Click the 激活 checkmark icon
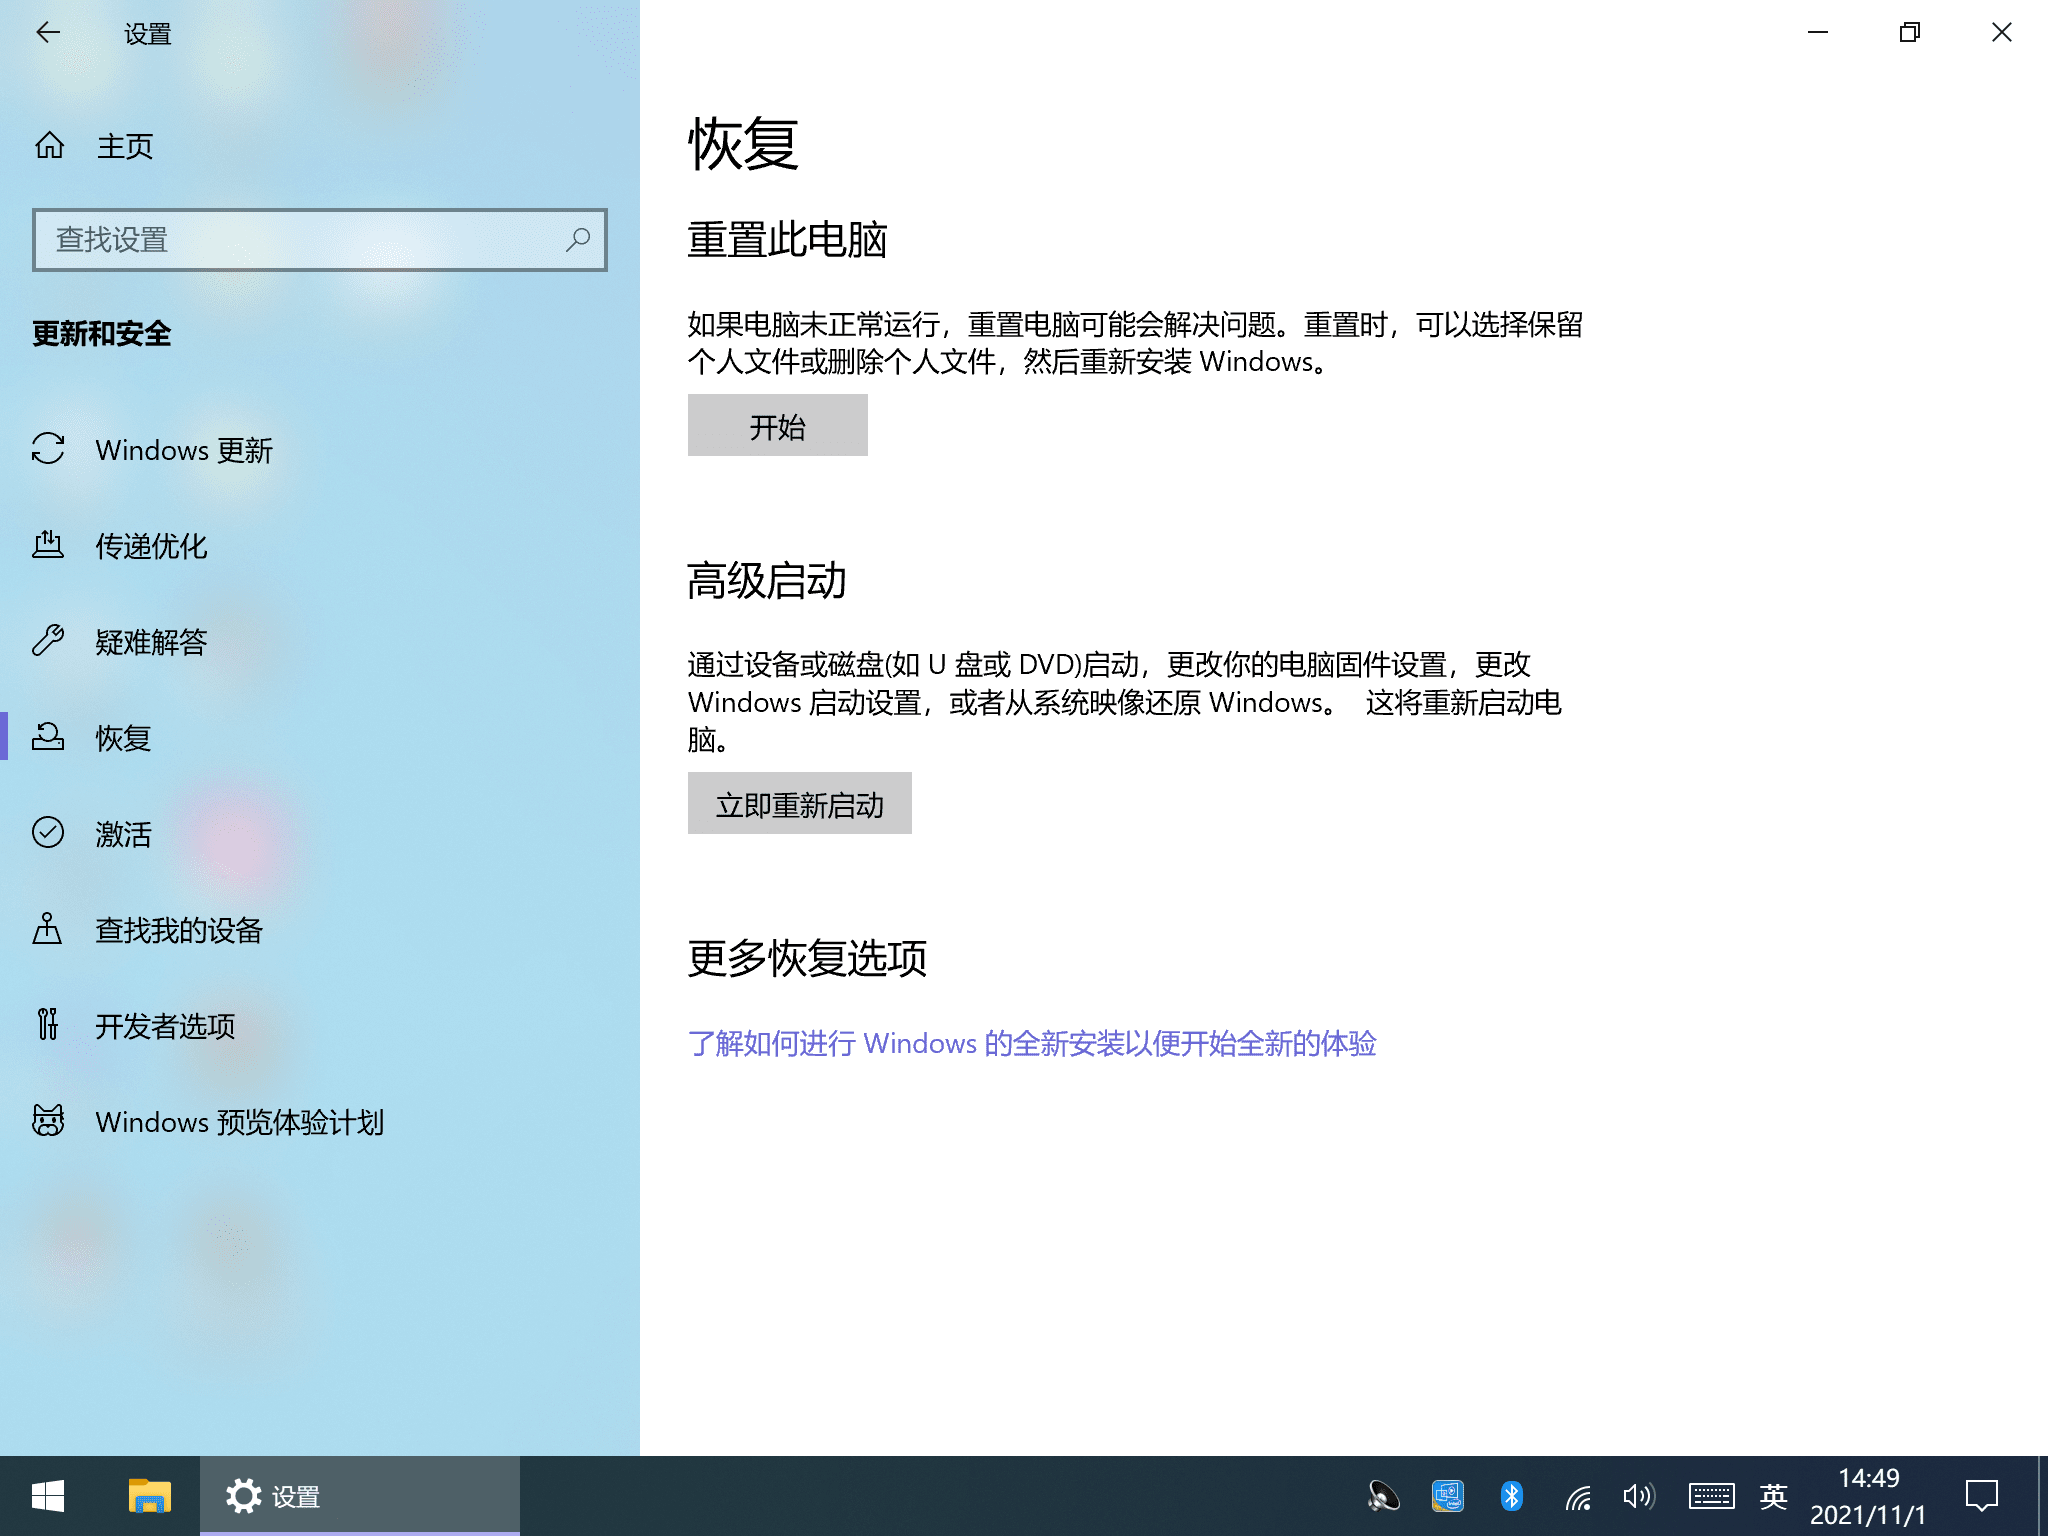 tap(48, 833)
